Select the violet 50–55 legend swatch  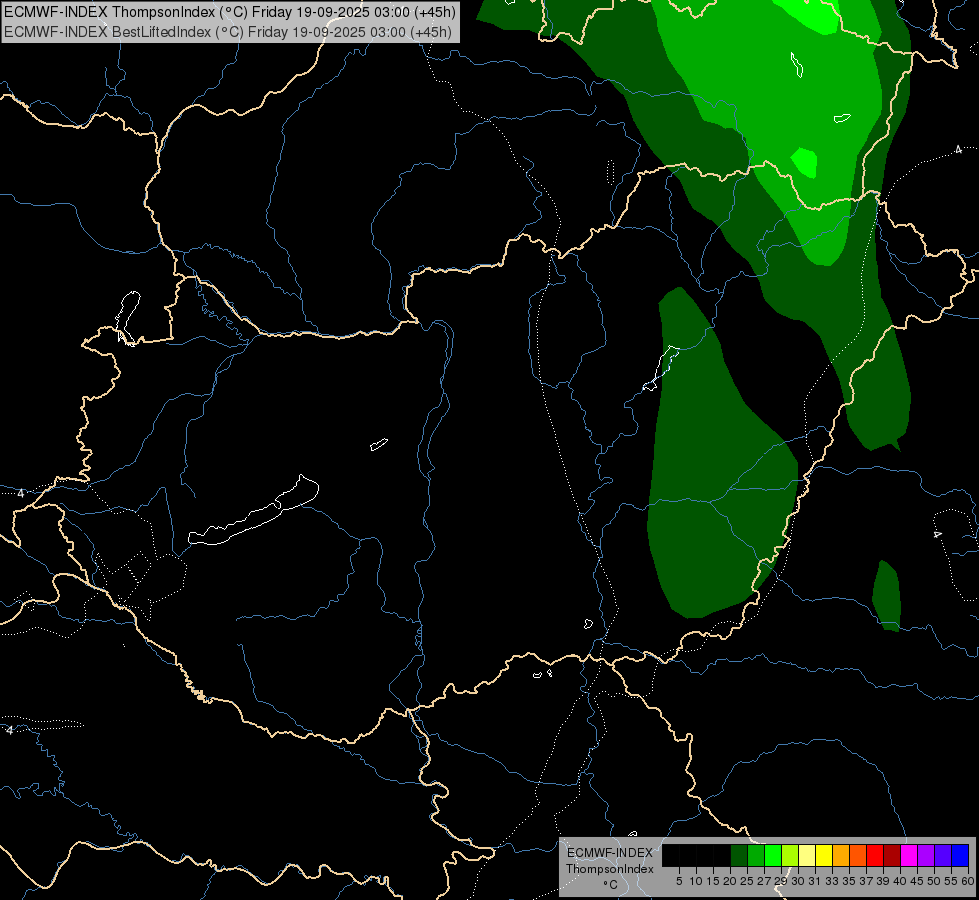point(943,855)
